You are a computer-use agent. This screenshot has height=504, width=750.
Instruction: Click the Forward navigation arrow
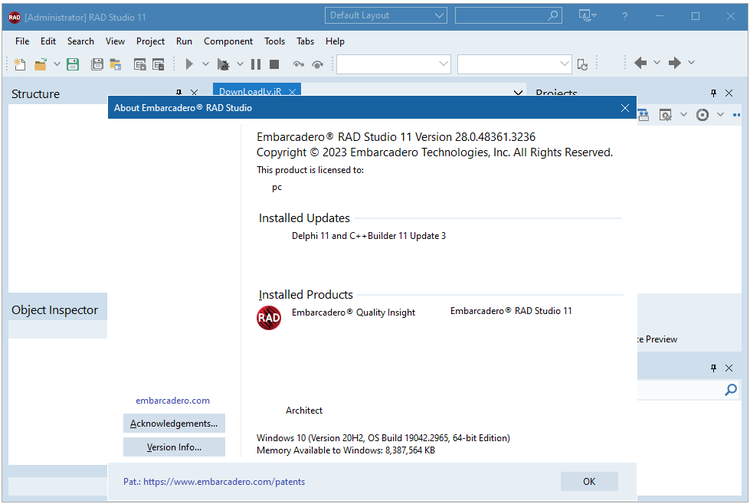[675, 63]
